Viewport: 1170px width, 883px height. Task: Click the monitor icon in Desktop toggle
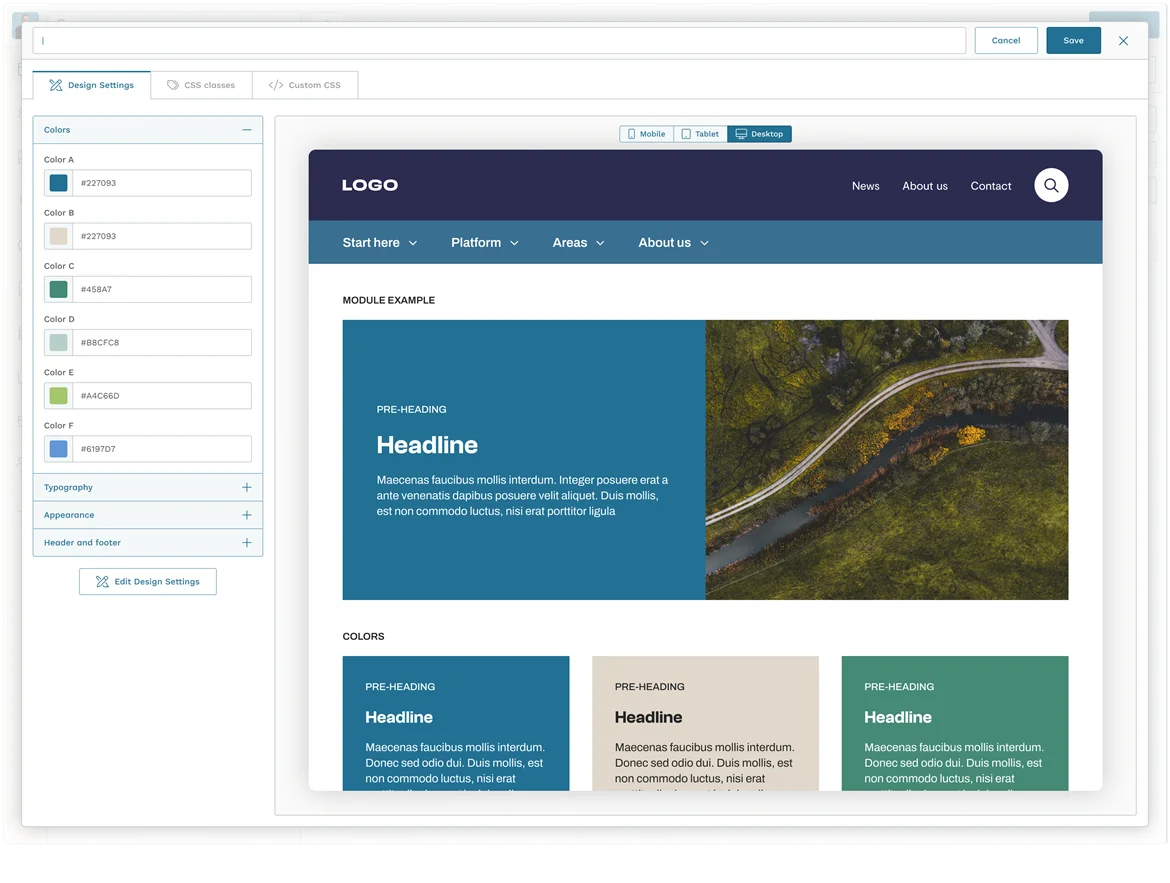741,134
